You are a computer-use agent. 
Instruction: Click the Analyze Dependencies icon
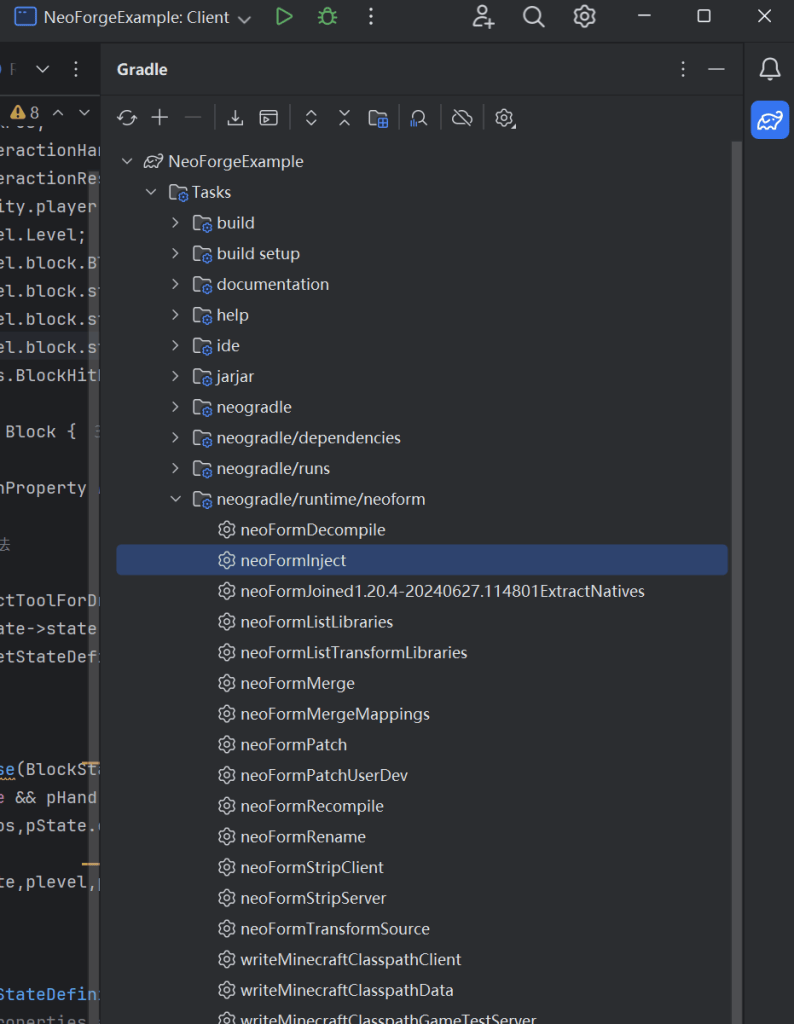click(x=419, y=118)
